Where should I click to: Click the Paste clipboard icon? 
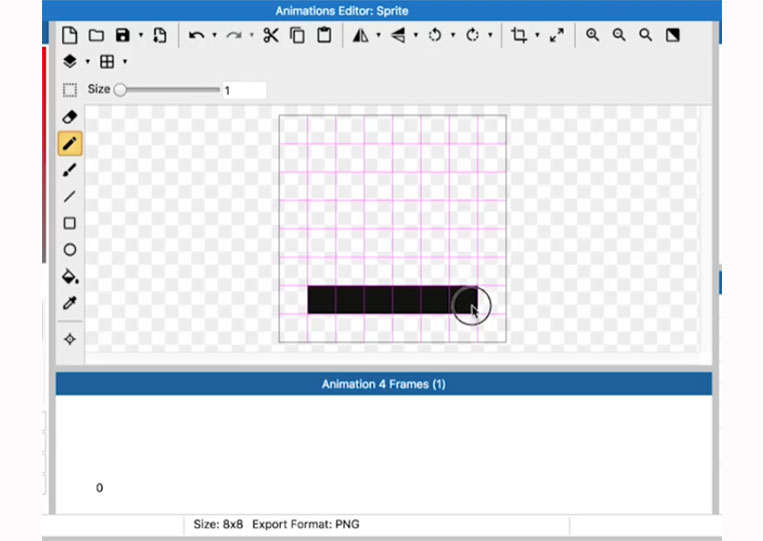[x=324, y=35]
